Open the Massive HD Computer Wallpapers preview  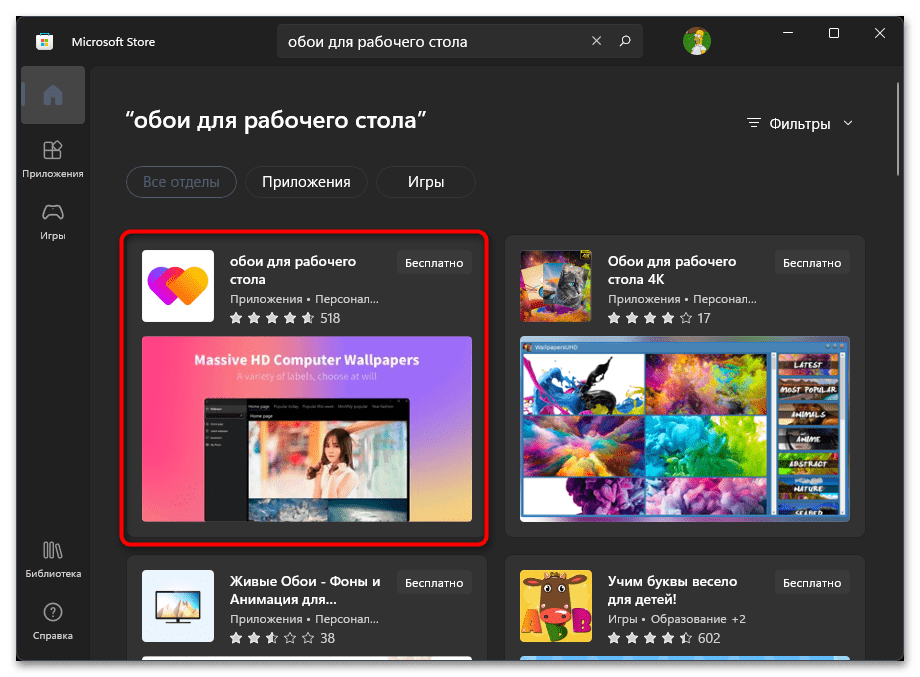point(307,429)
